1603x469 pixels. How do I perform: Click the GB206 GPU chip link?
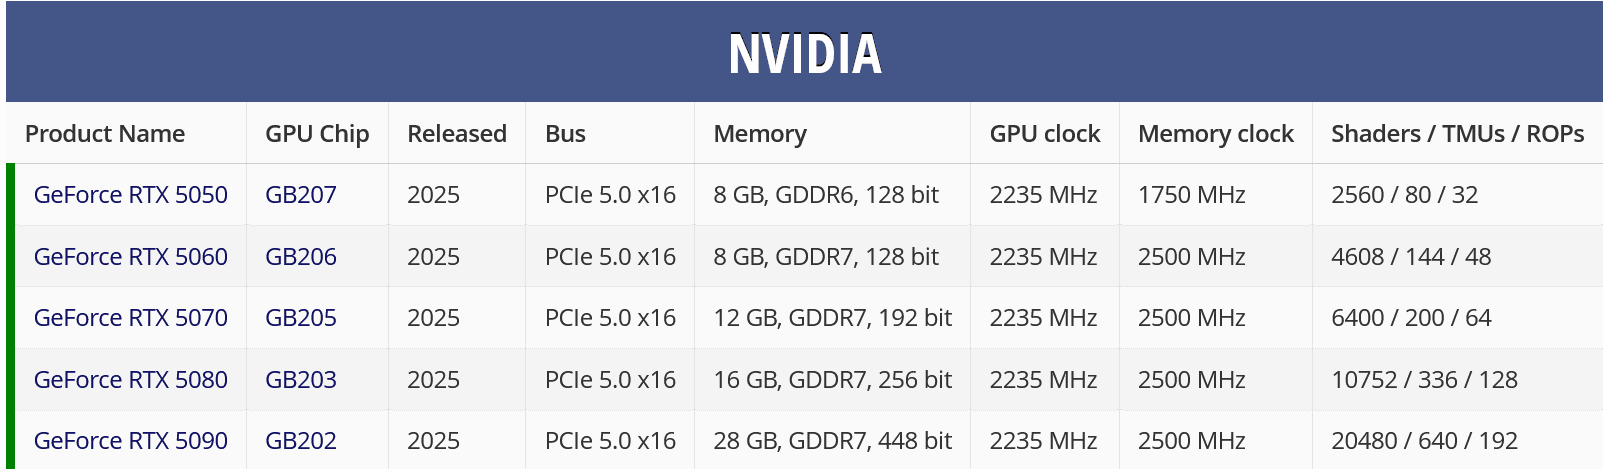[300, 257]
